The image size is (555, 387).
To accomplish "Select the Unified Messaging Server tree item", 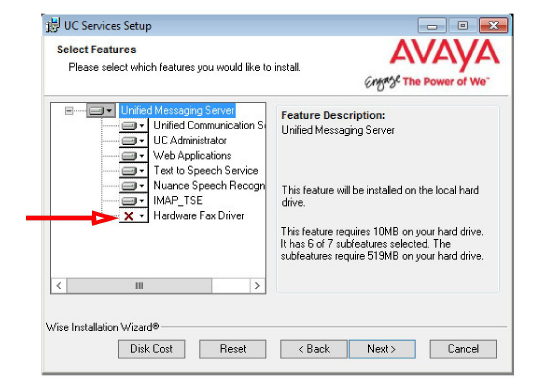I will click(x=177, y=110).
